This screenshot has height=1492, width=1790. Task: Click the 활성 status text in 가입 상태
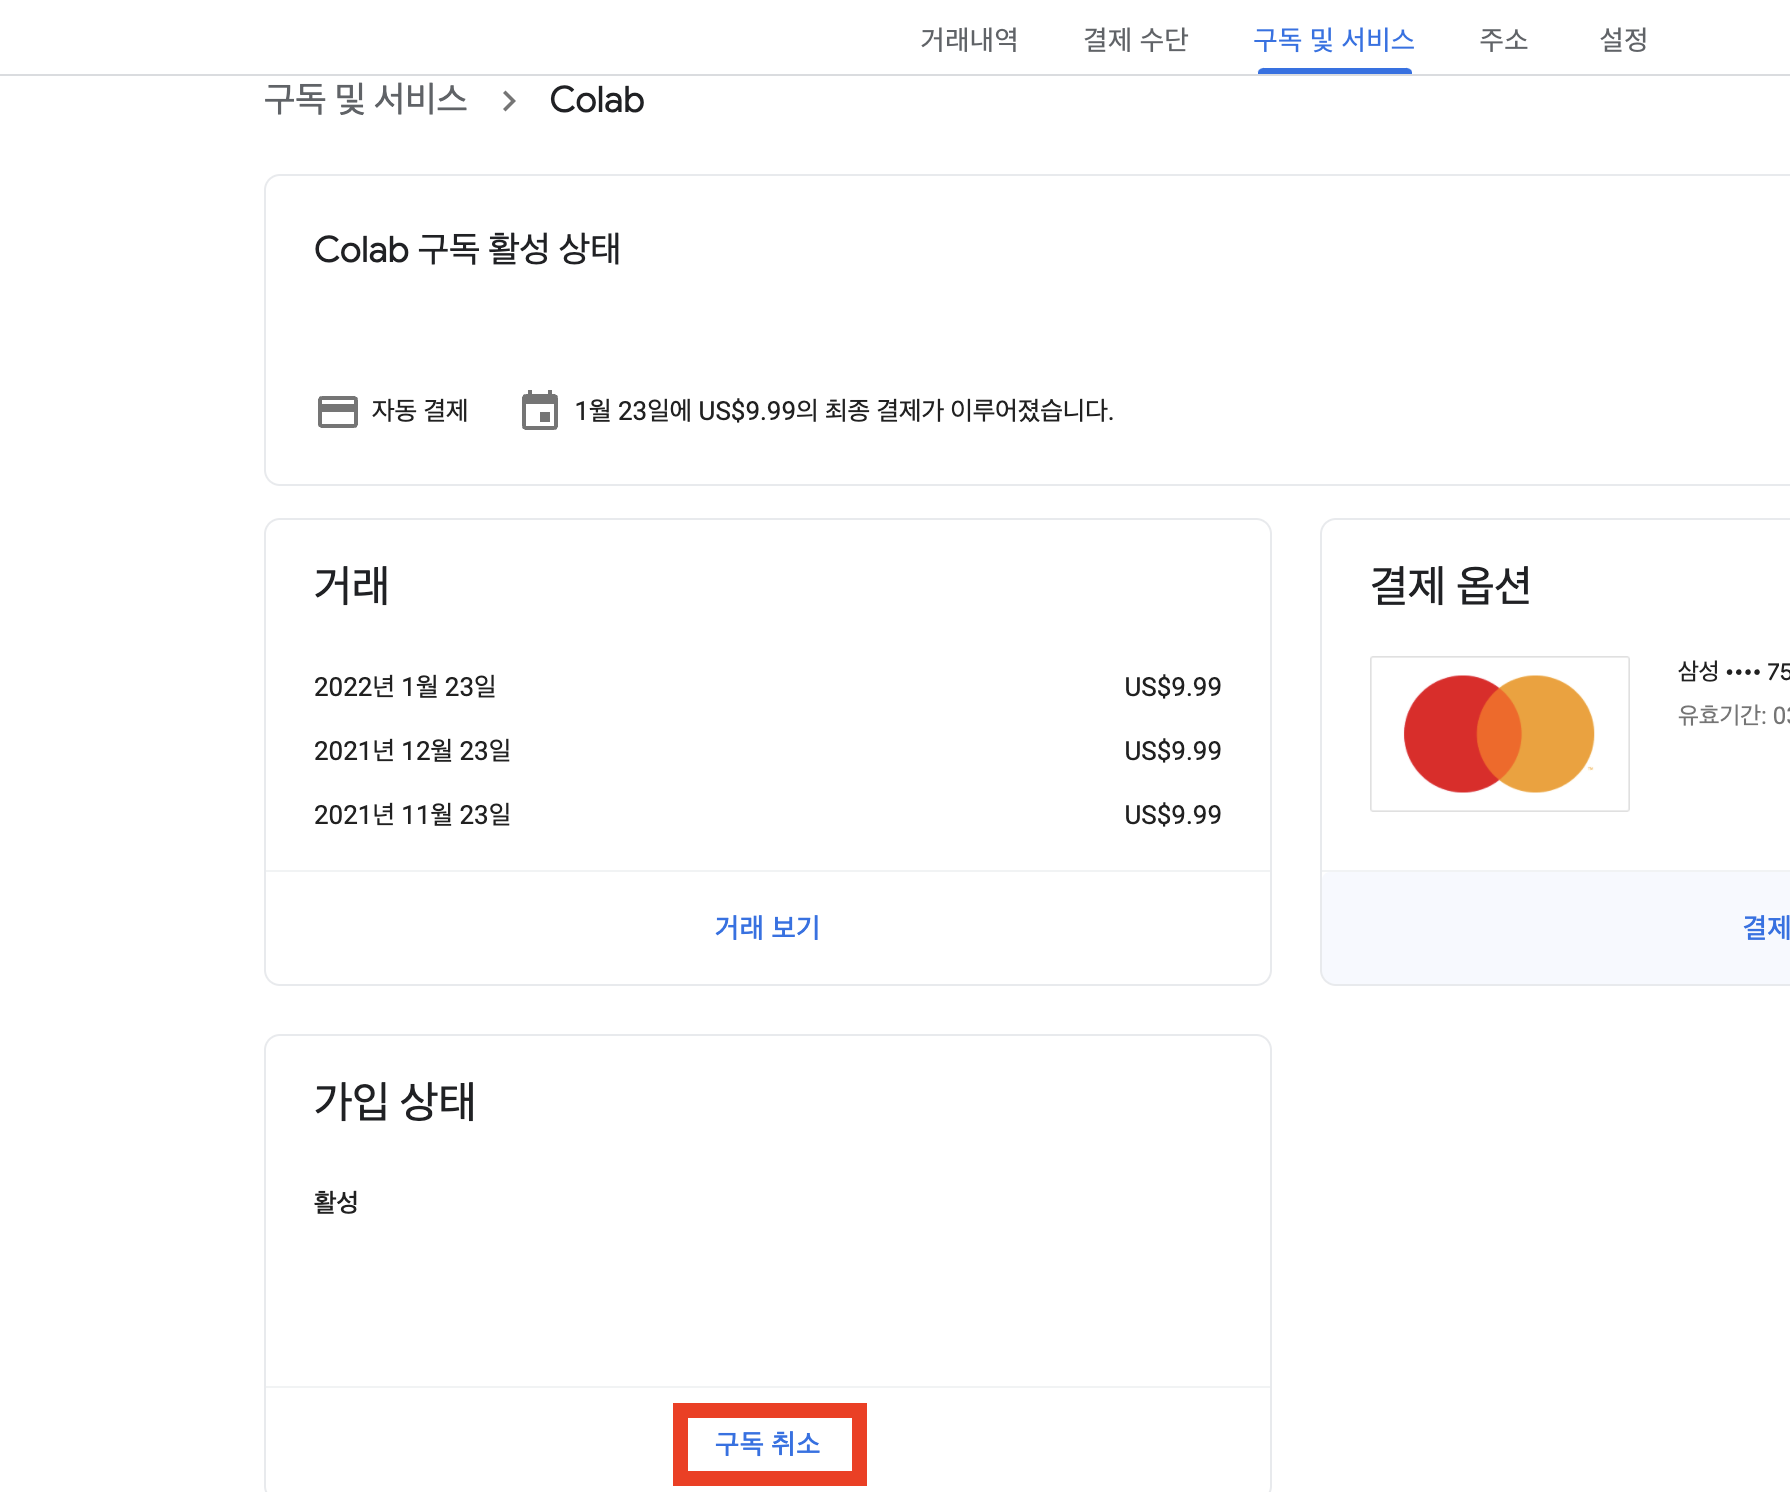[337, 1202]
